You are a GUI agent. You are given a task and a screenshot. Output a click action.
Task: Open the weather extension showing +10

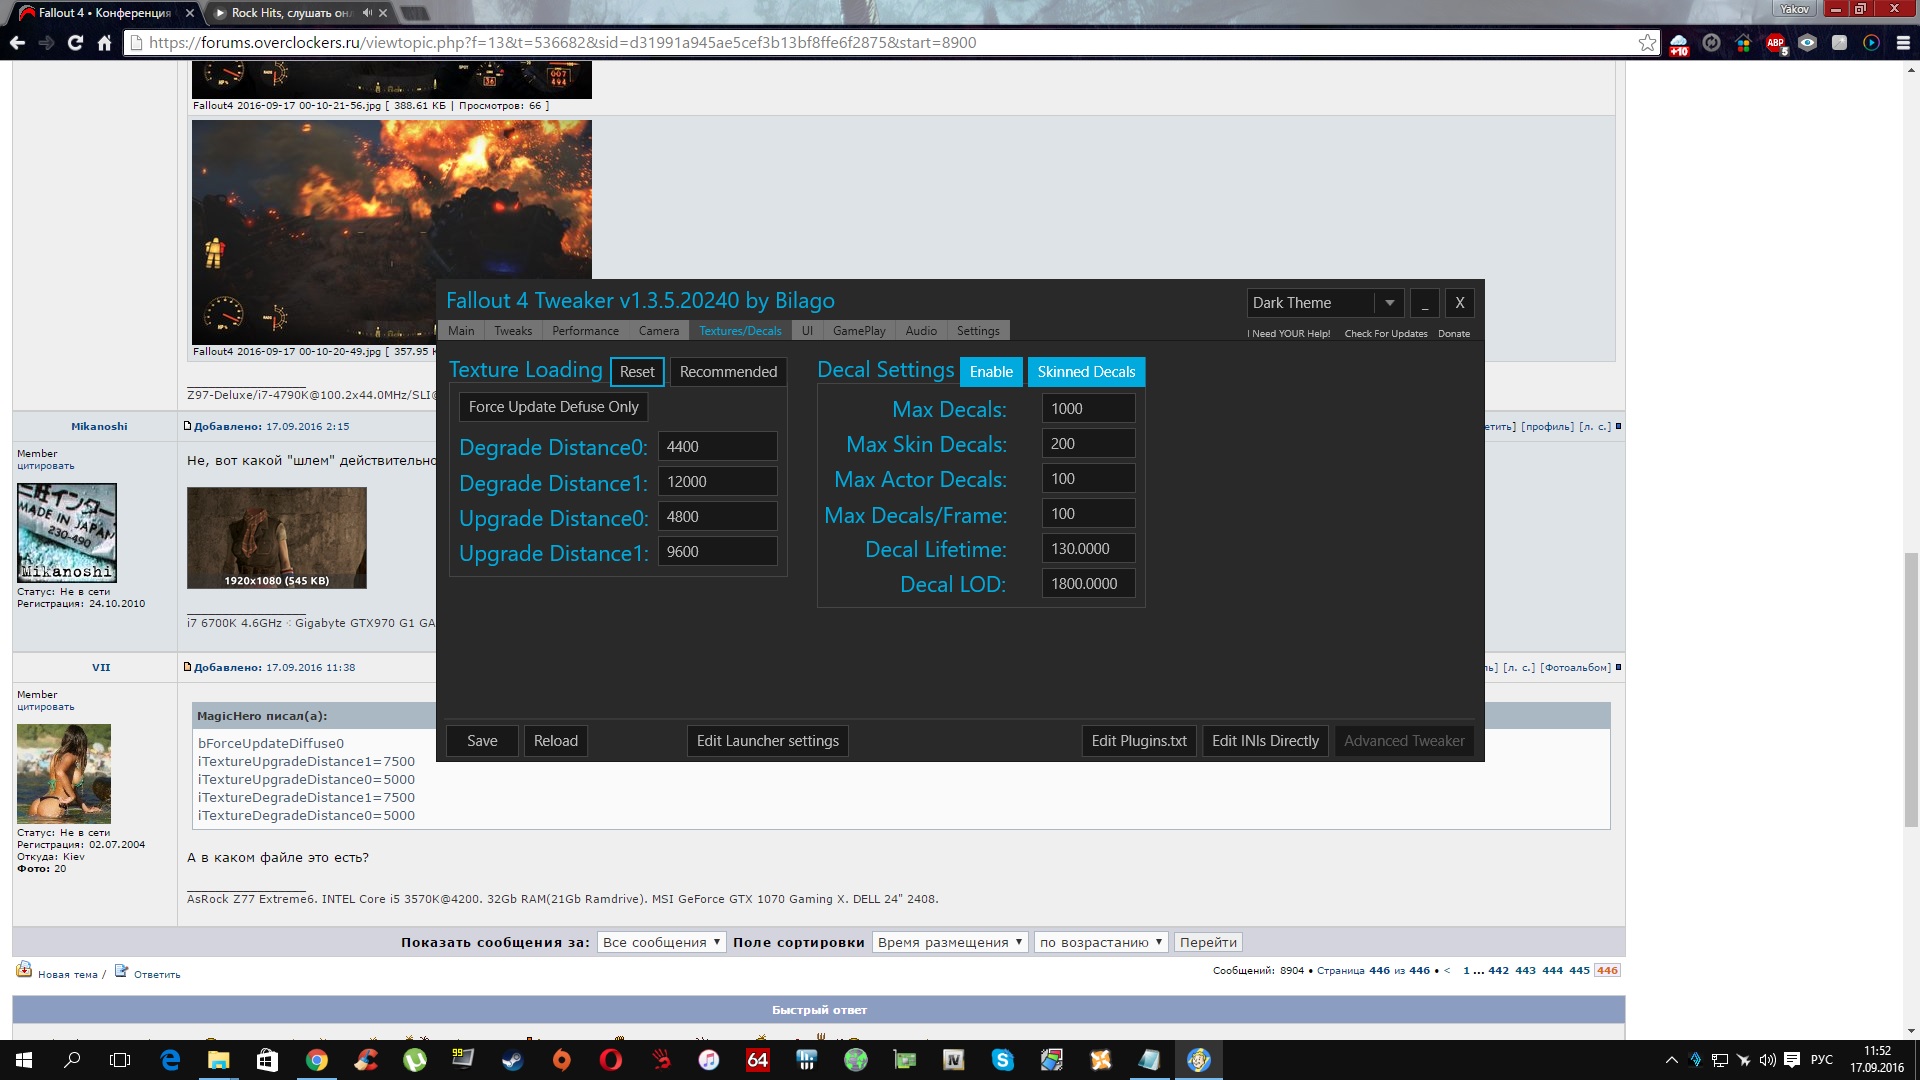point(1679,43)
